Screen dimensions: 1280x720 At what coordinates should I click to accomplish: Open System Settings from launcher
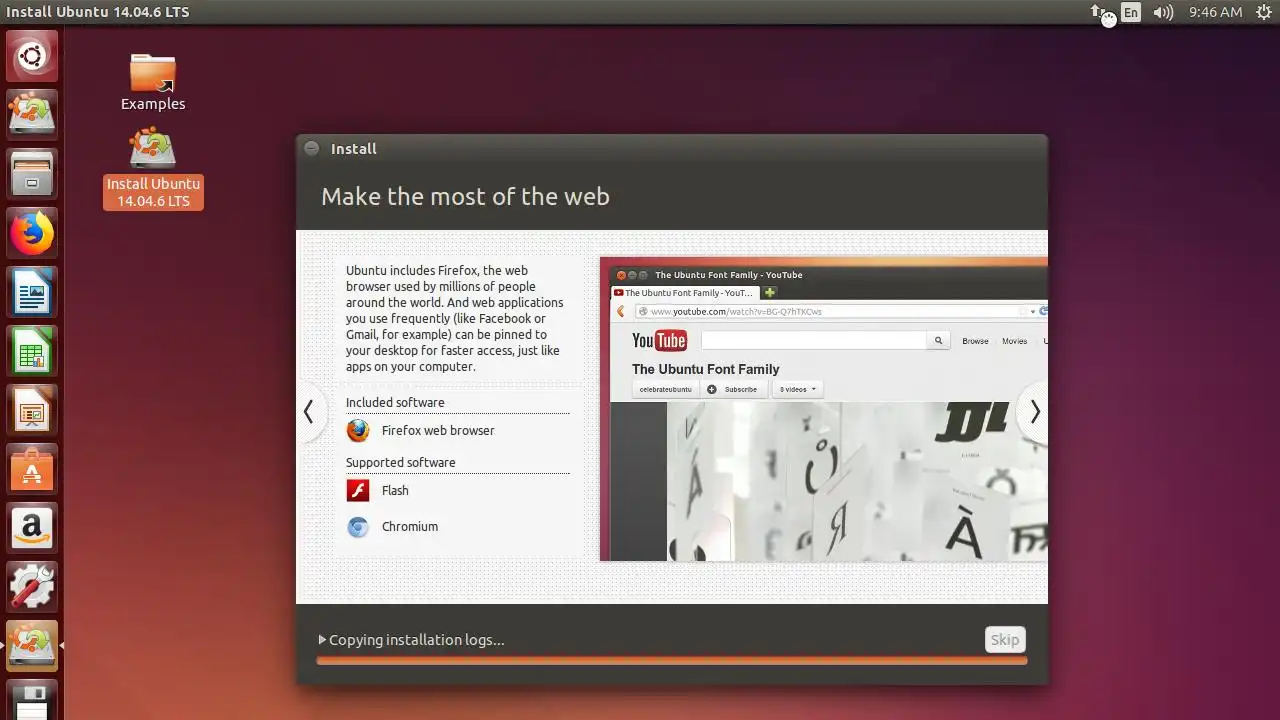coord(32,587)
